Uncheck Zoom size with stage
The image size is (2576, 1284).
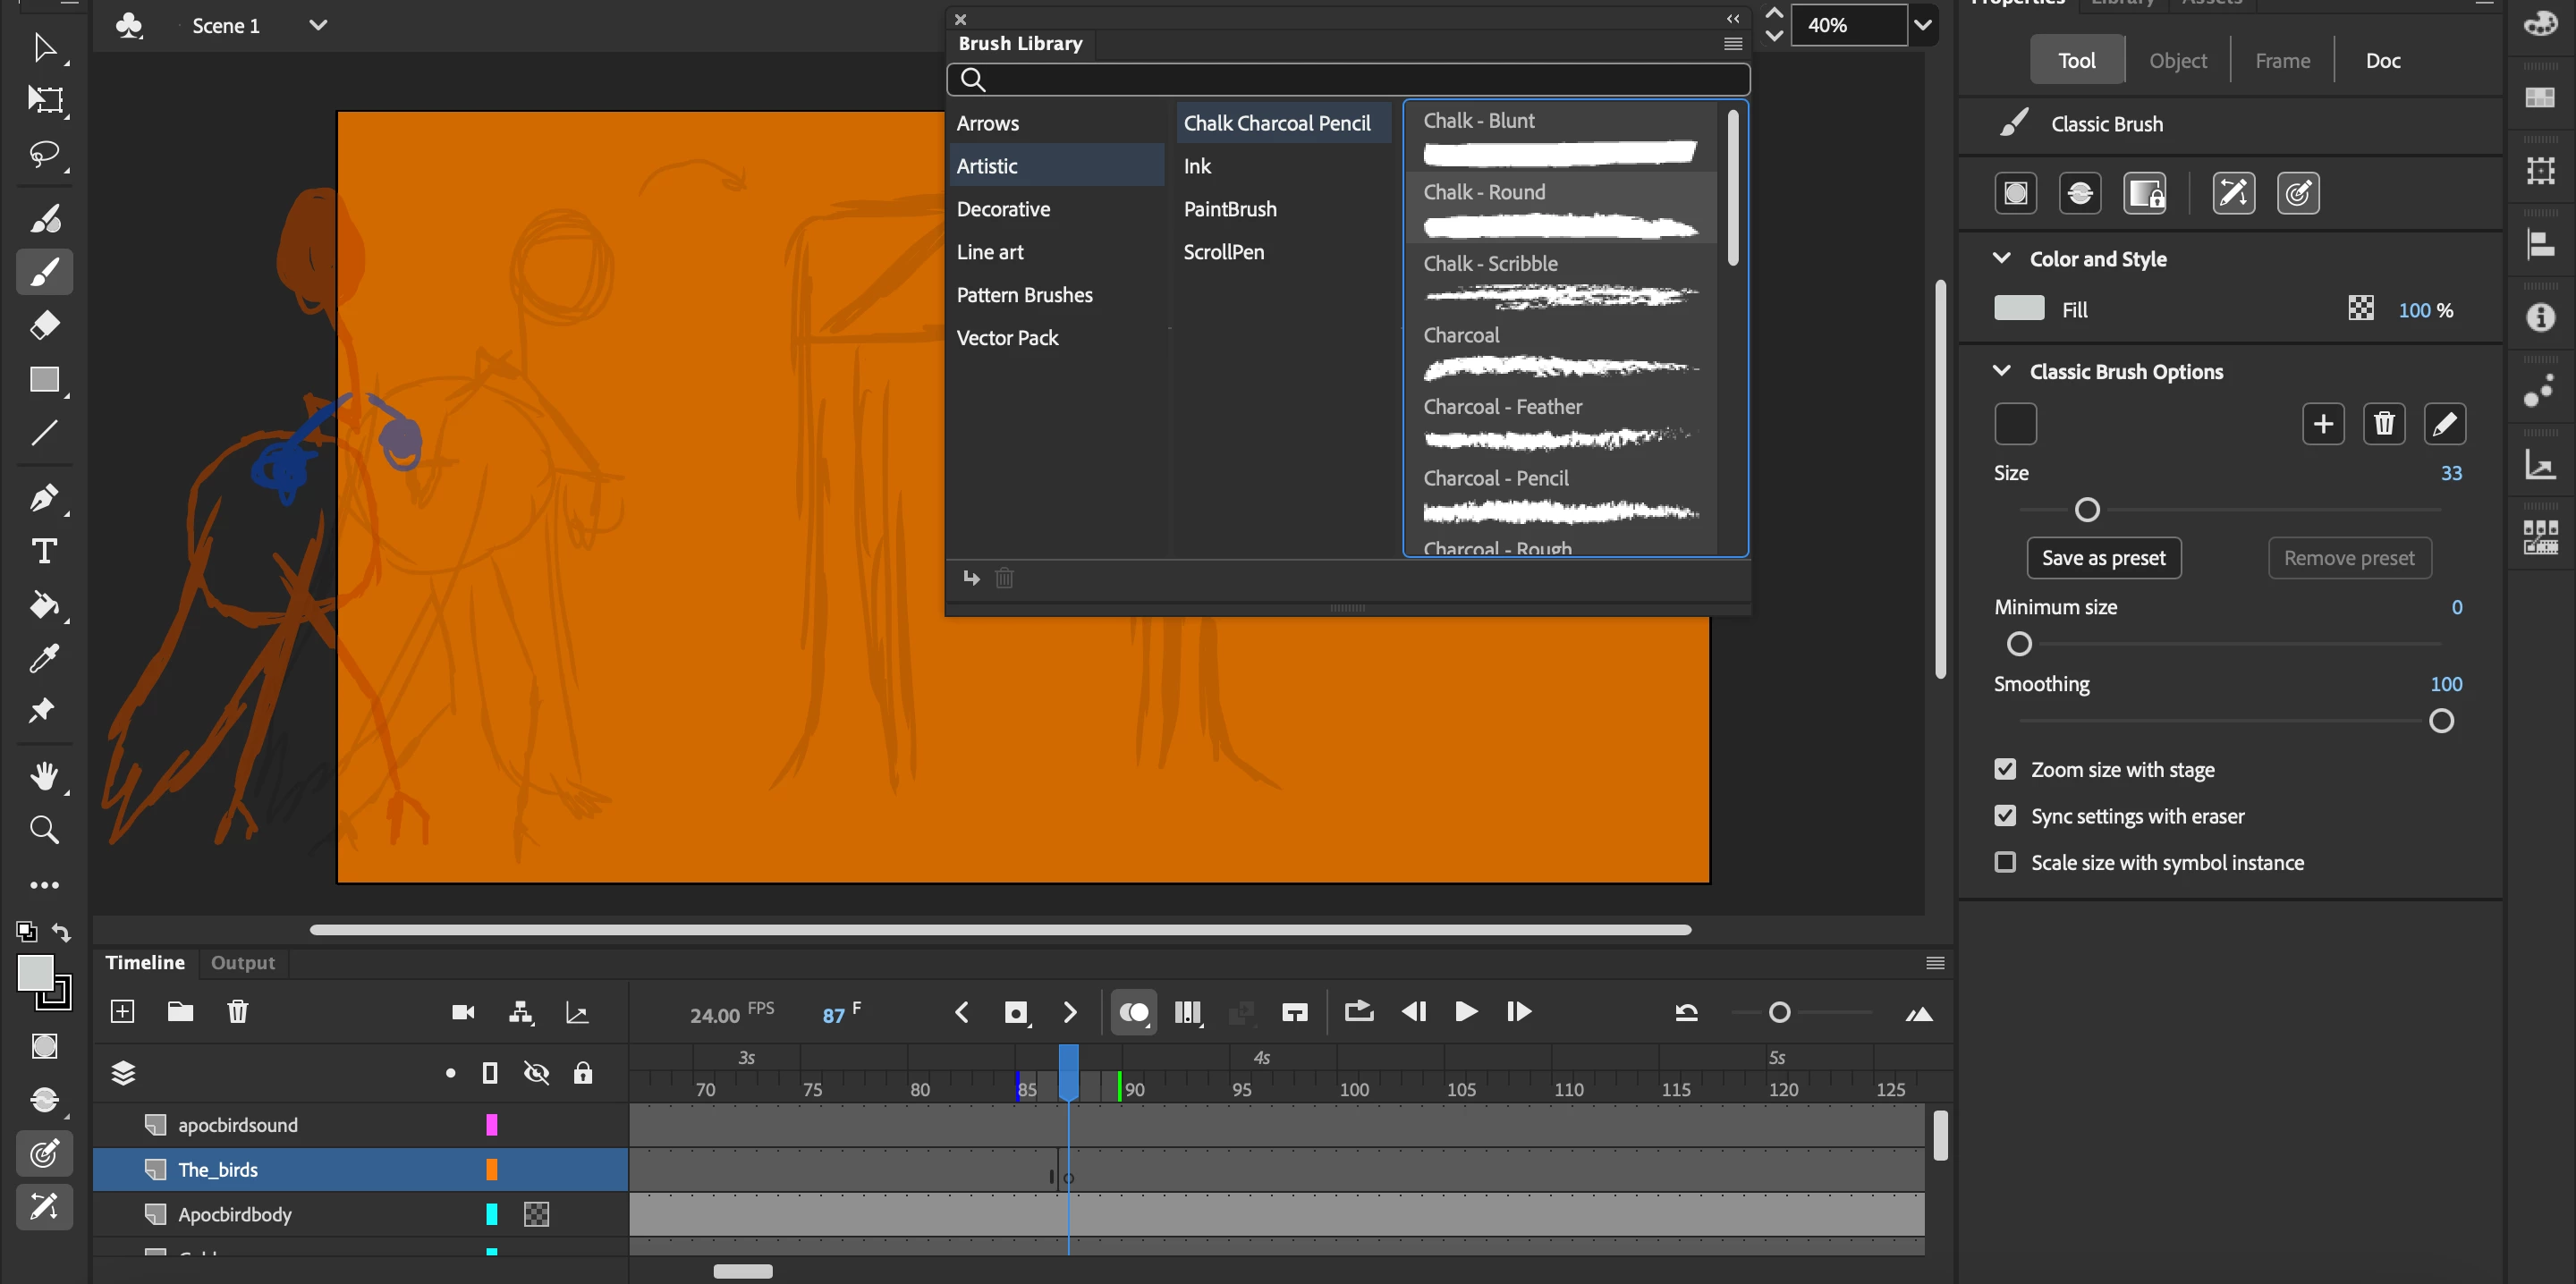(x=2005, y=769)
